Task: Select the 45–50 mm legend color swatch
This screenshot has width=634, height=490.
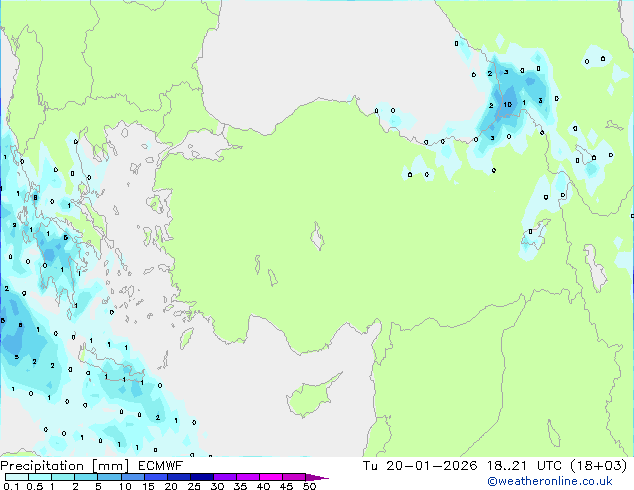Action: pos(294,477)
